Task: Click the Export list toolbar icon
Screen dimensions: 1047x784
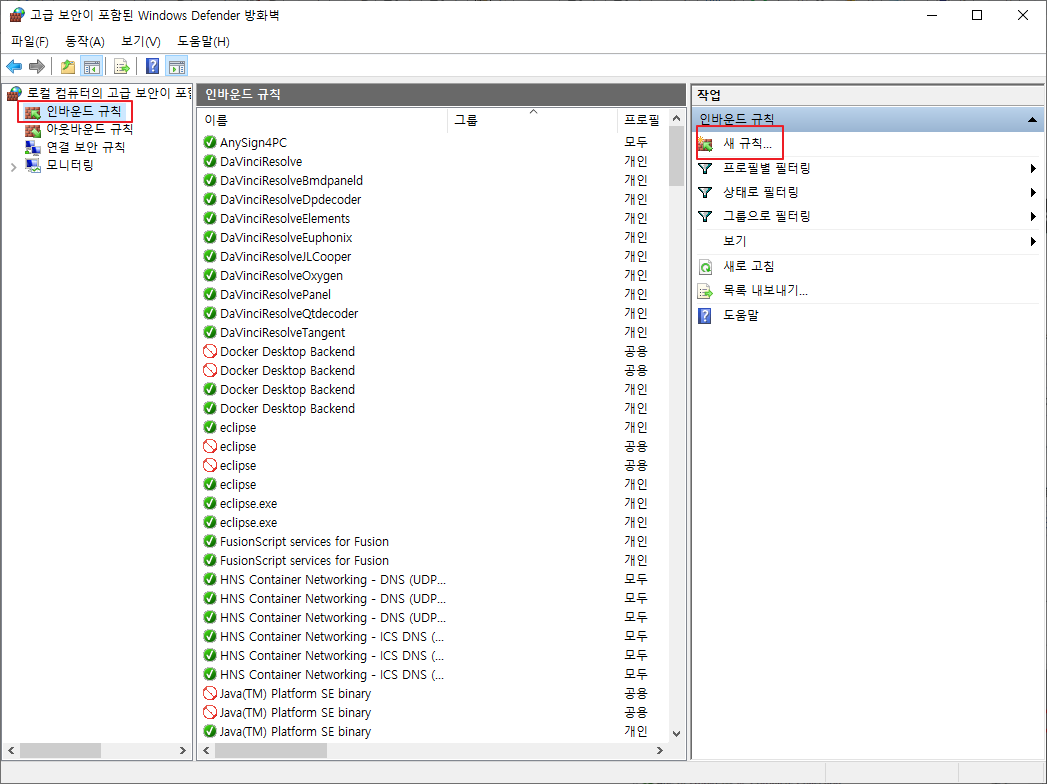Action: tap(122, 66)
